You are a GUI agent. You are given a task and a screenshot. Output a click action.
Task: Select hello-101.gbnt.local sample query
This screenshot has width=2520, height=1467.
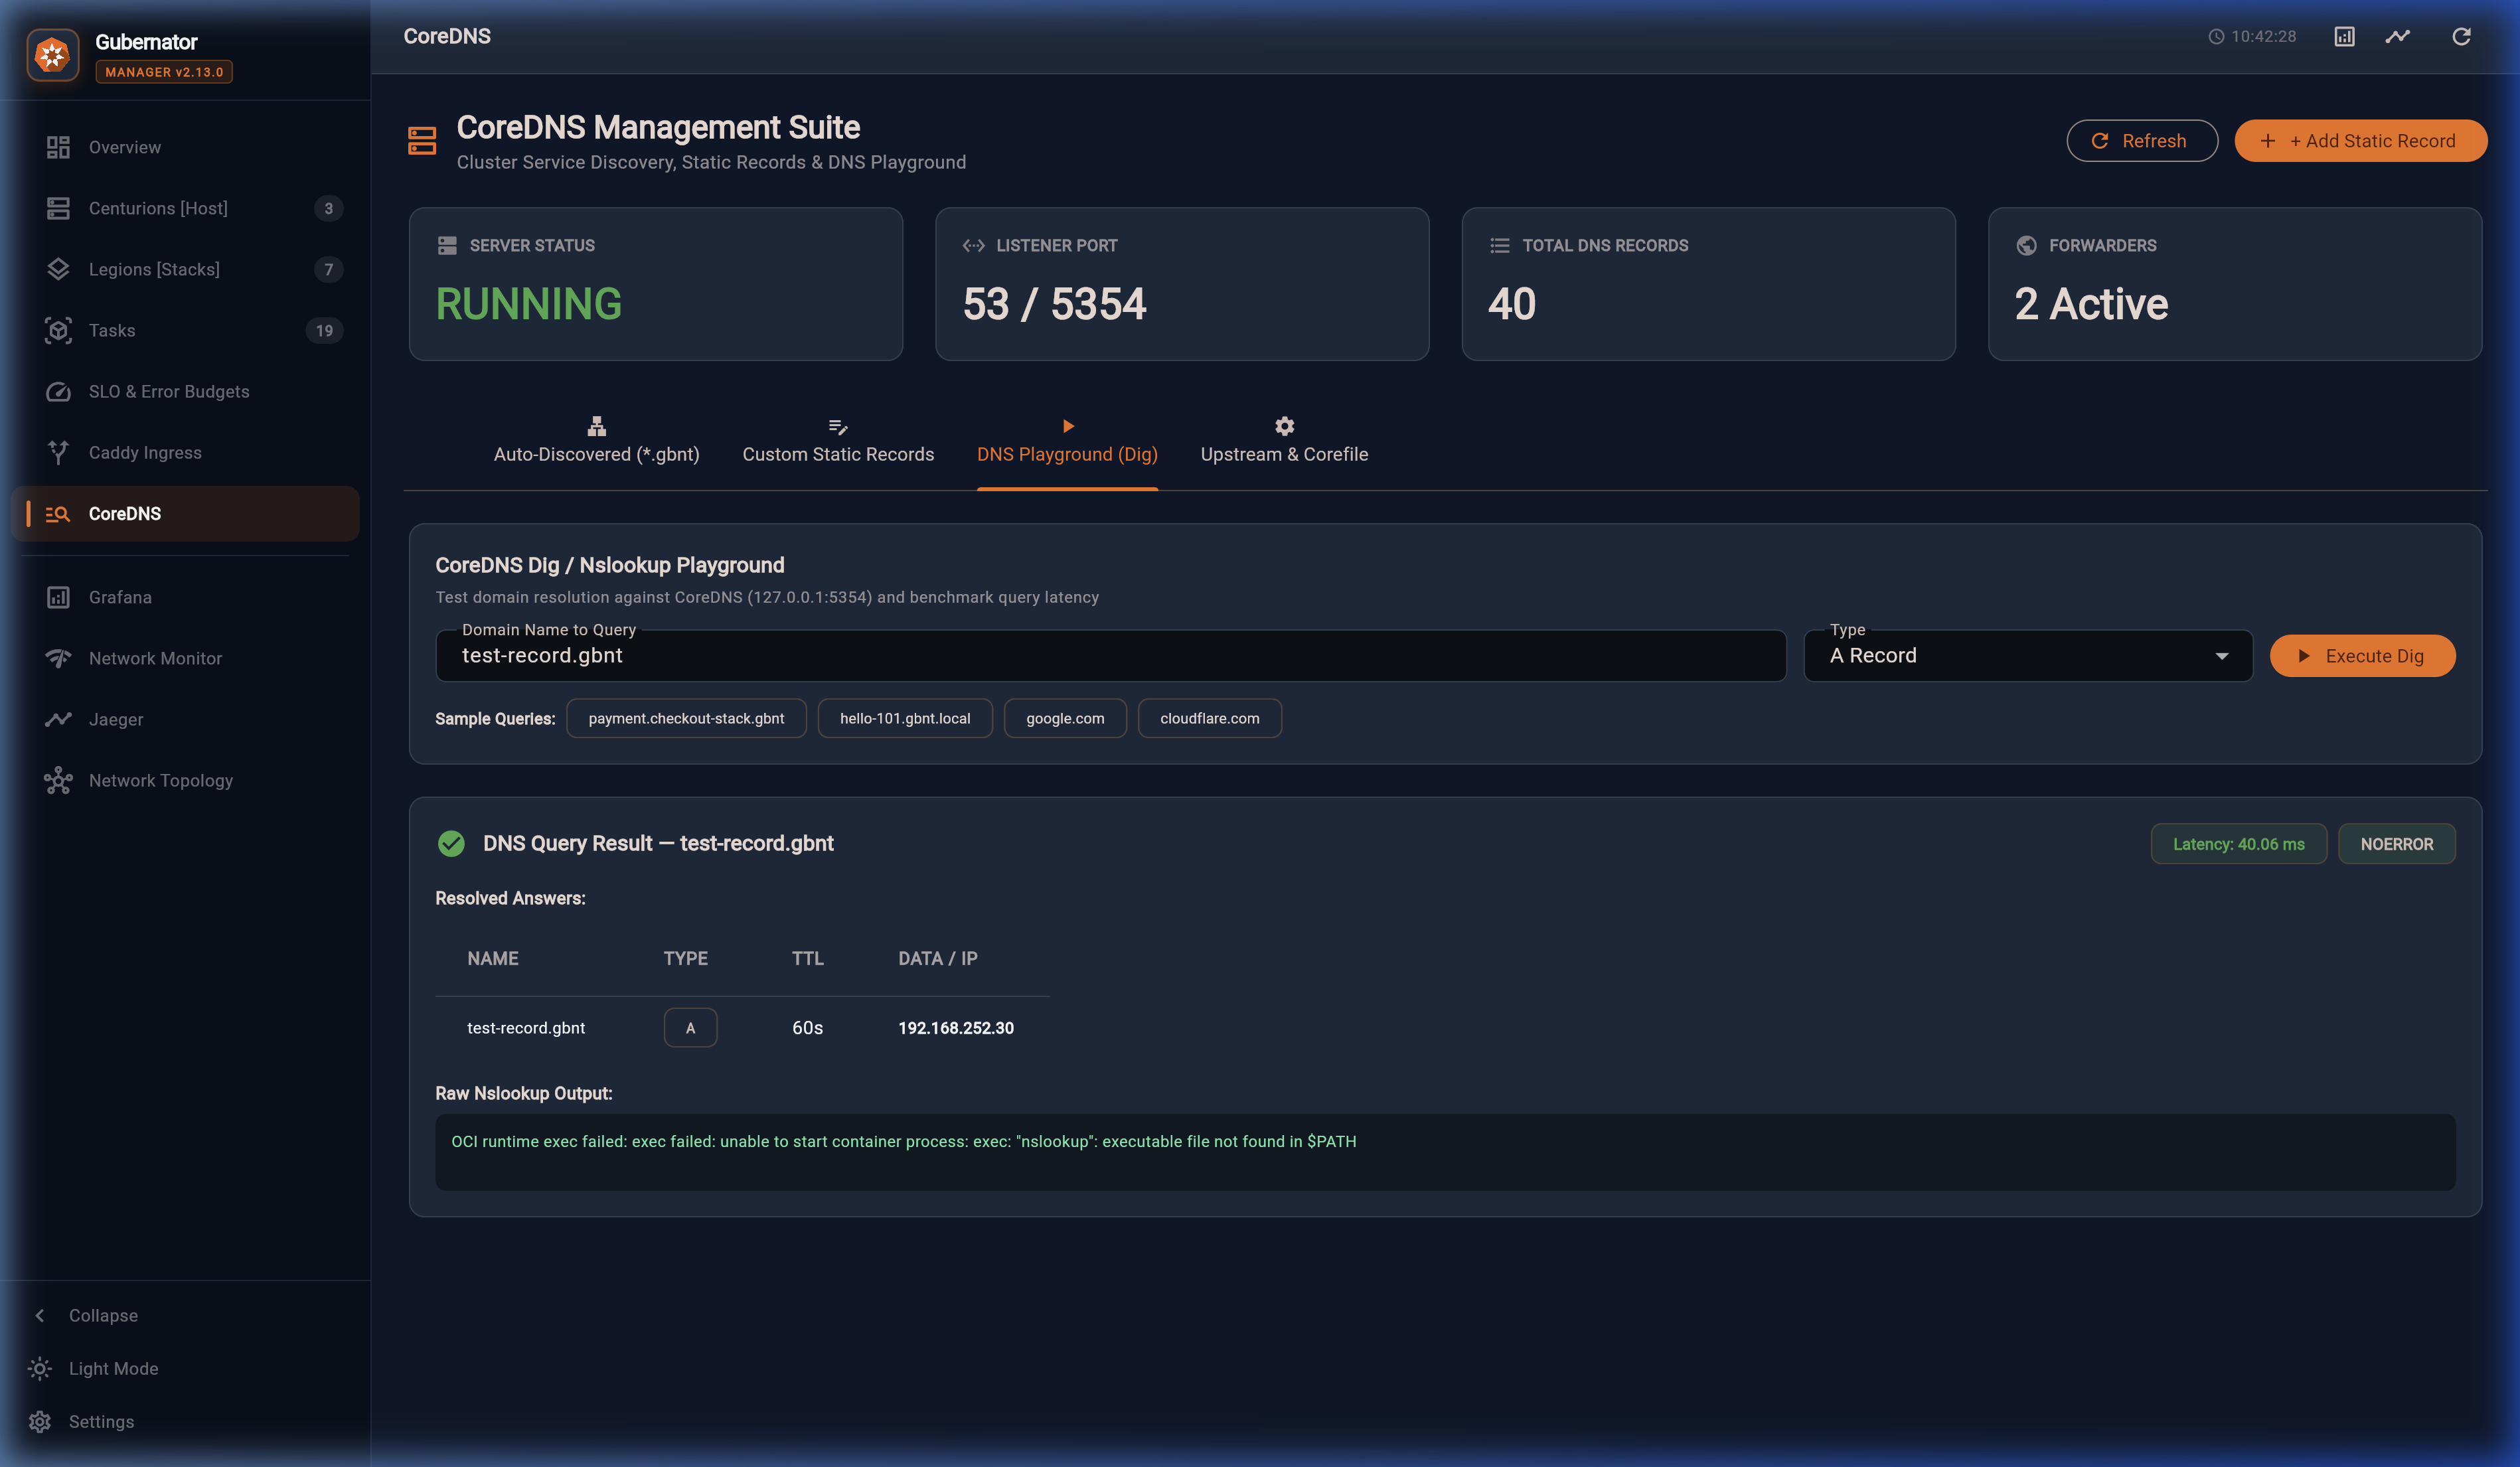coord(905,718)
